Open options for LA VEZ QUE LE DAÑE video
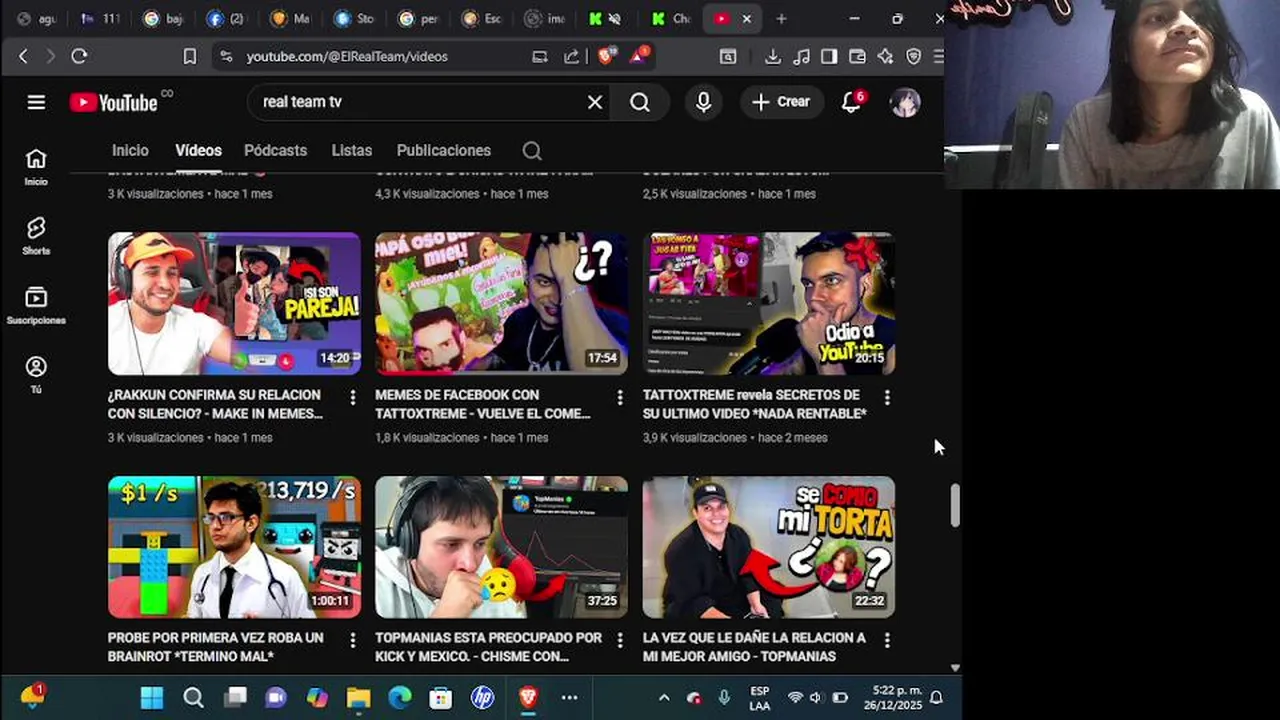Viewport: 1280px width, 720px height. tap(887, 640)
